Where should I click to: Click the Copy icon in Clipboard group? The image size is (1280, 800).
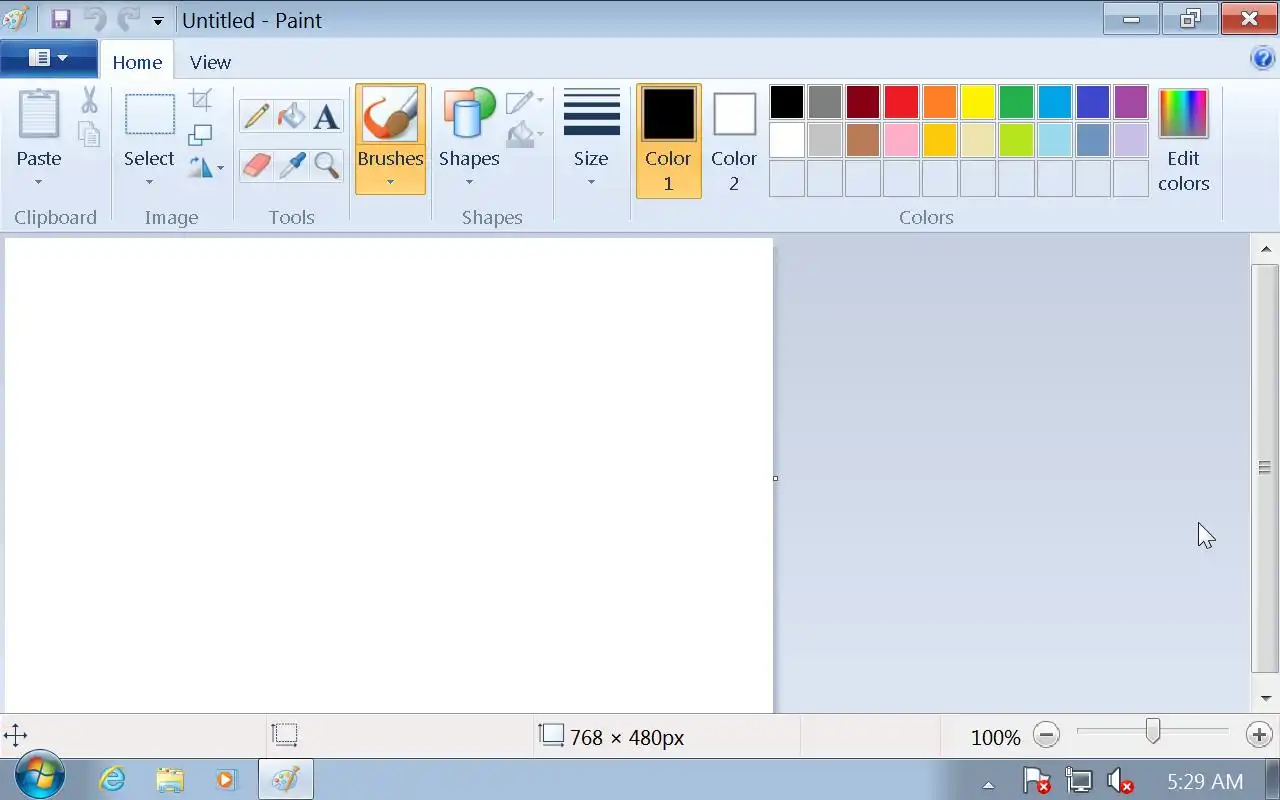pos(89,134)
